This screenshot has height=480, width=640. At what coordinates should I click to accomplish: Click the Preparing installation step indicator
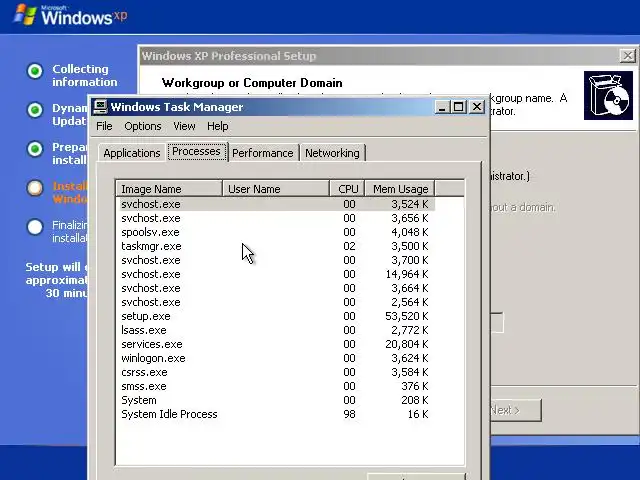35,149
